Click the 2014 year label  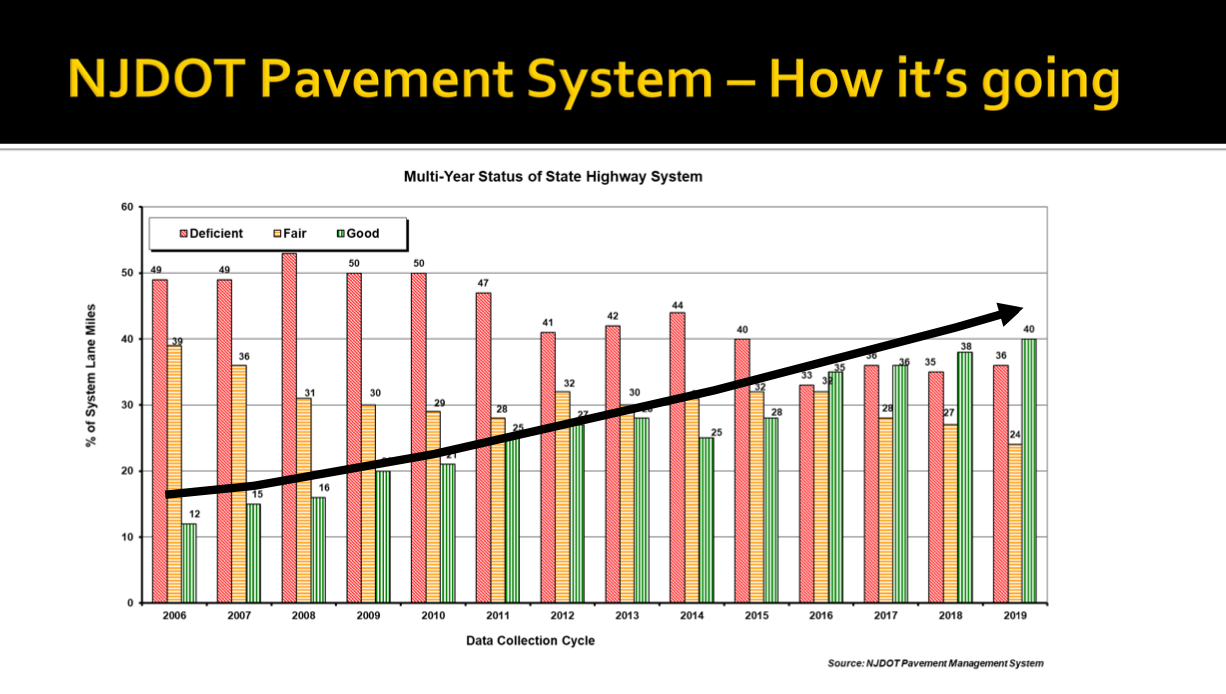(x=690, y=616)
